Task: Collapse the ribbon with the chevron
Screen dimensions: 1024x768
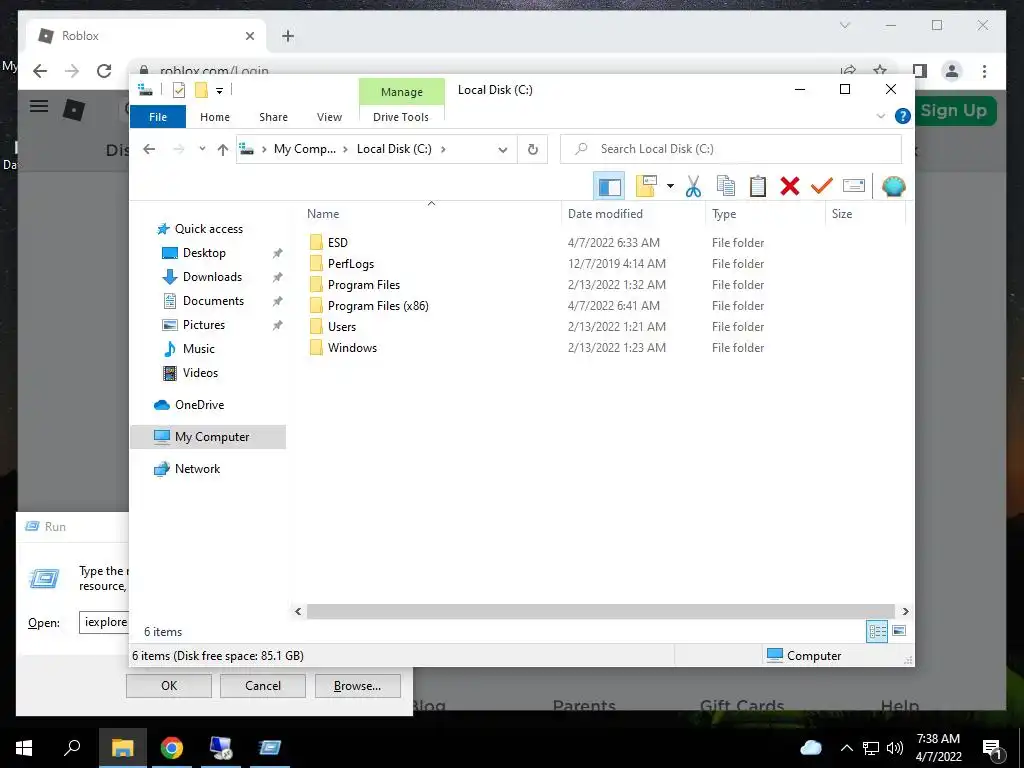Action: click(x=880, y=116)
